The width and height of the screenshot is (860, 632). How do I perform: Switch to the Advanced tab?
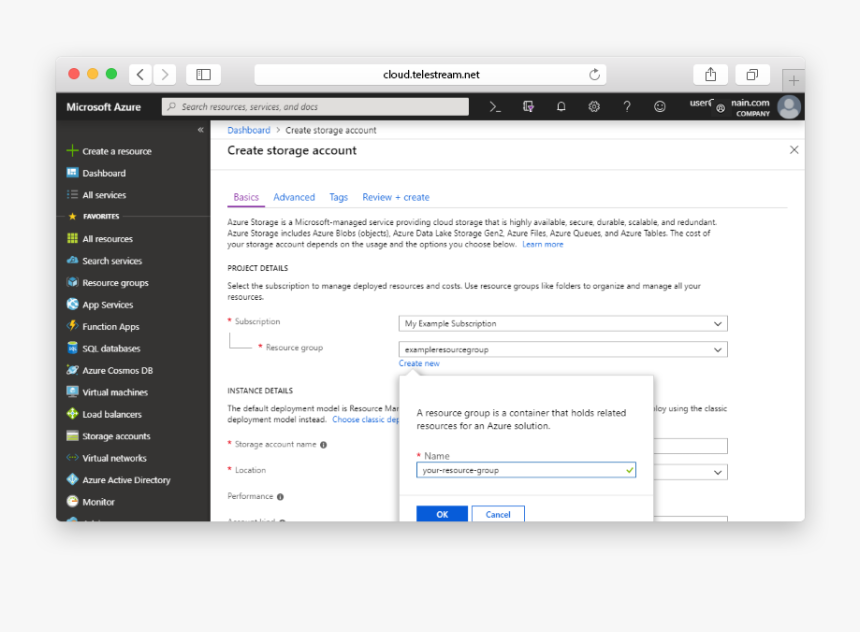(x=294, y=197)
